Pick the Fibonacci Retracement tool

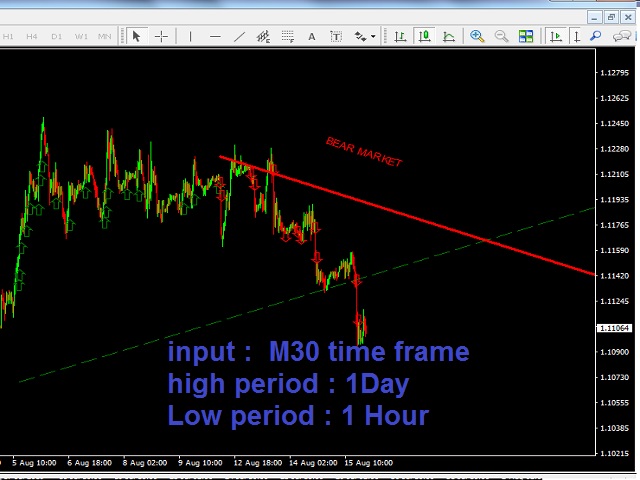tap(288, 36)
